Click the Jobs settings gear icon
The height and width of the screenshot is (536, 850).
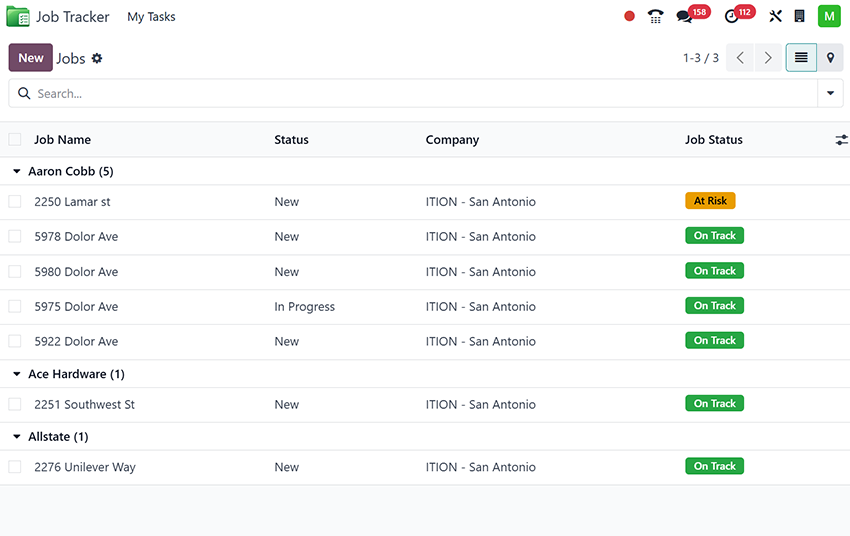coord(97,58)
